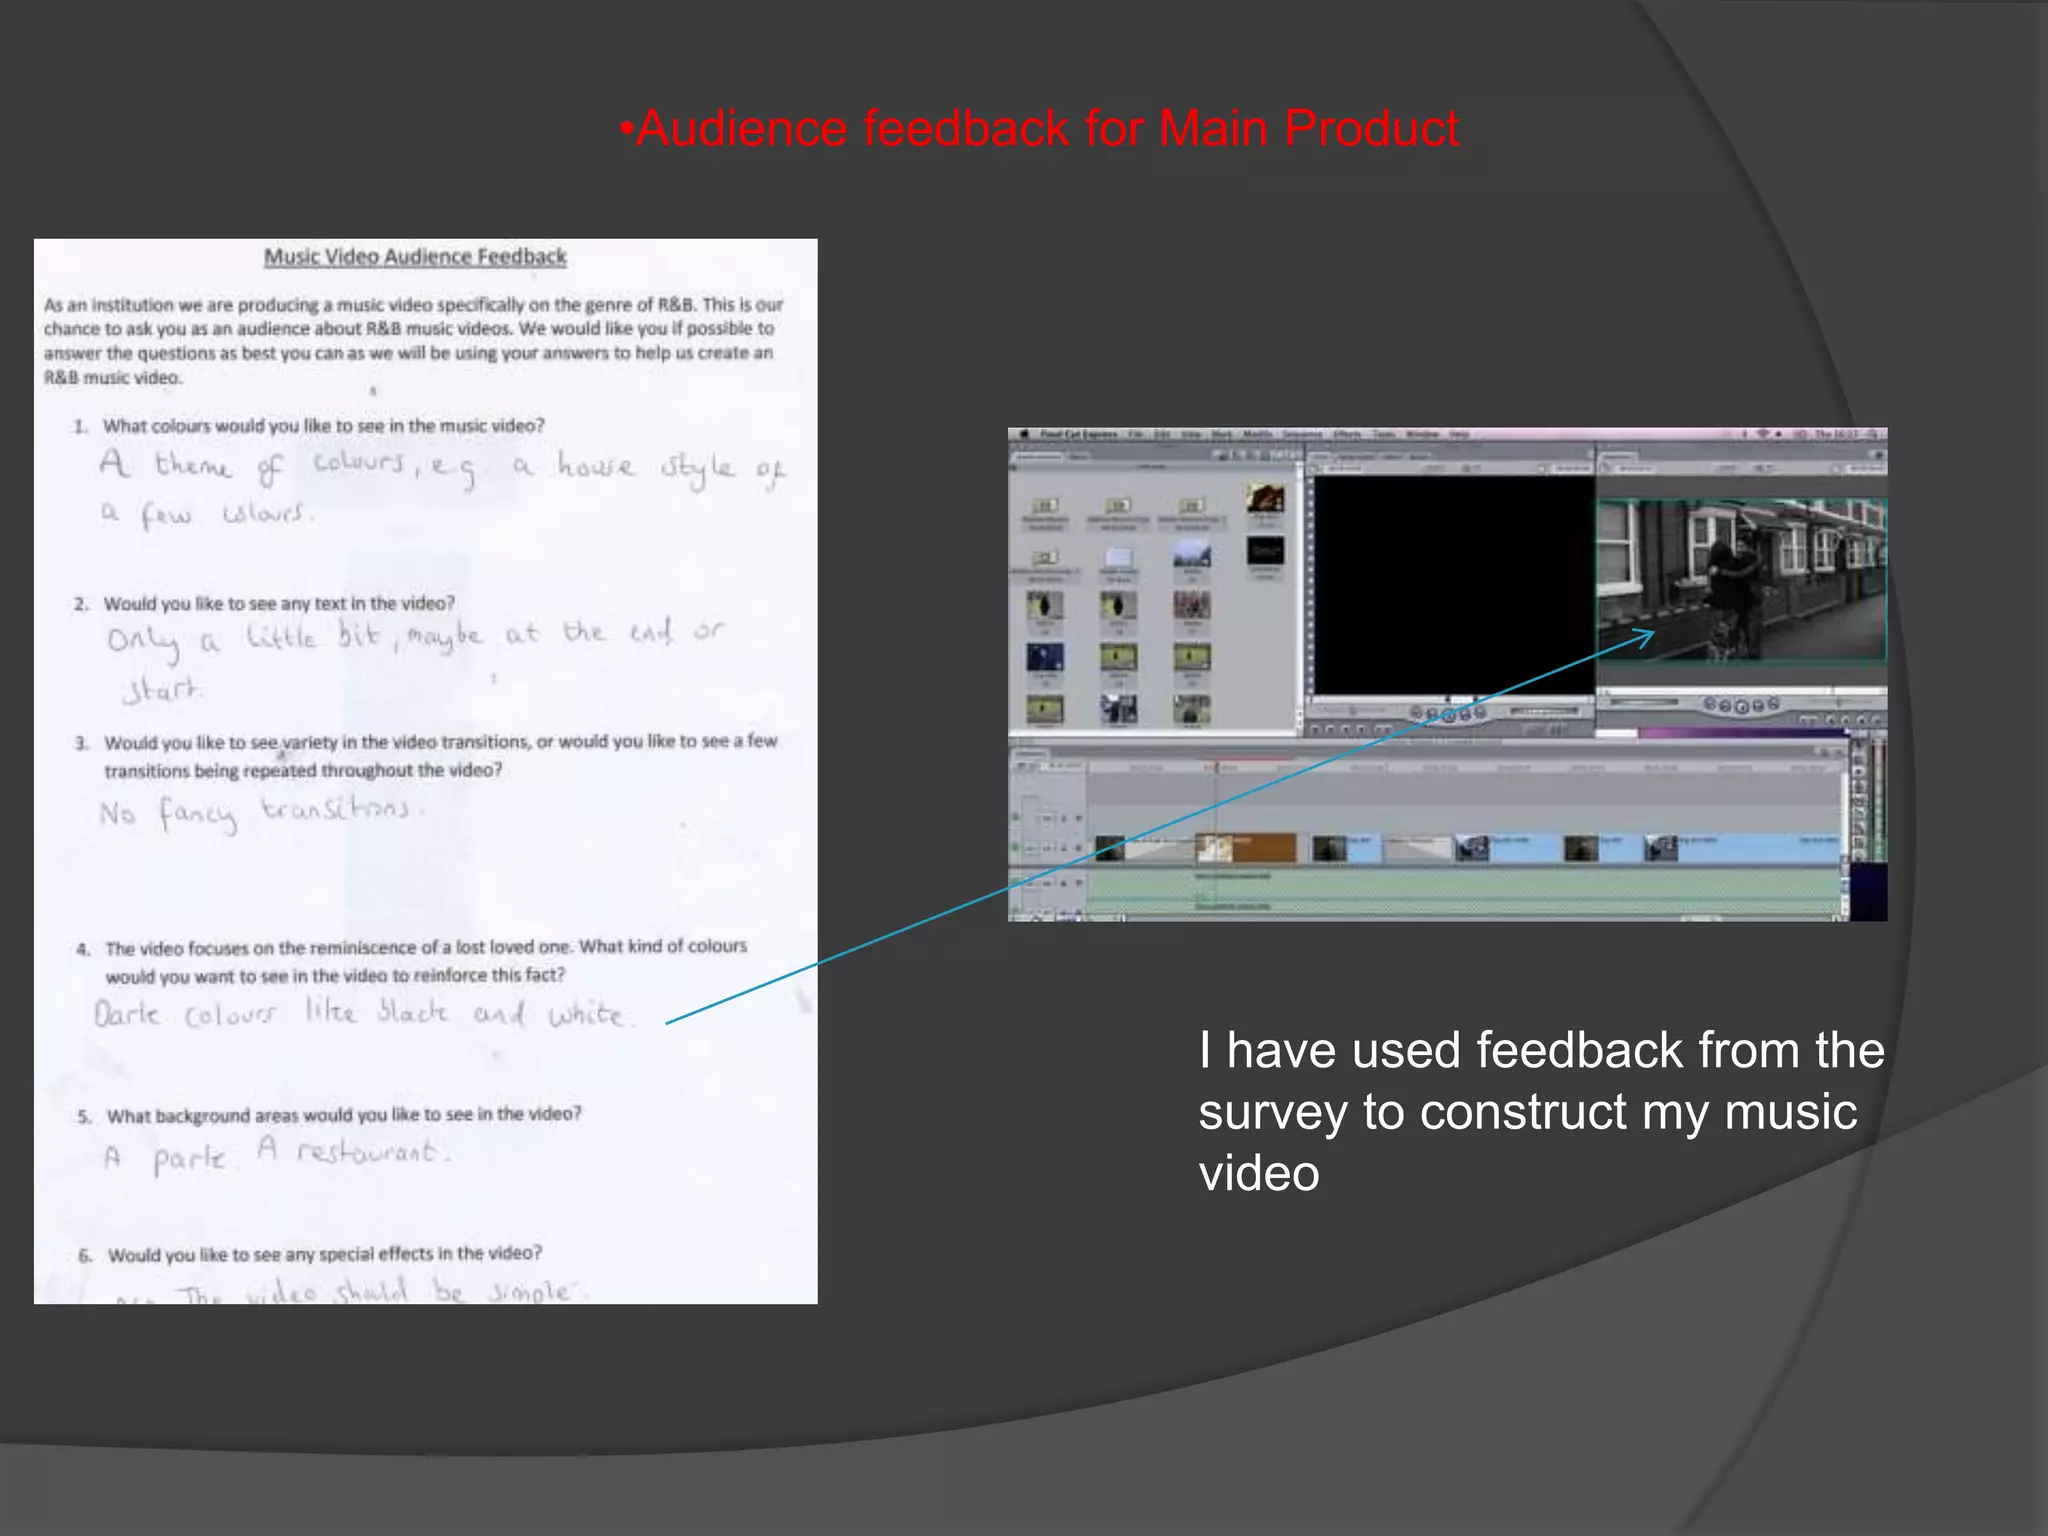Select the brown clip on the timeline video track
This screenshot has width=2048, height=1536.
click(1265, 848)
